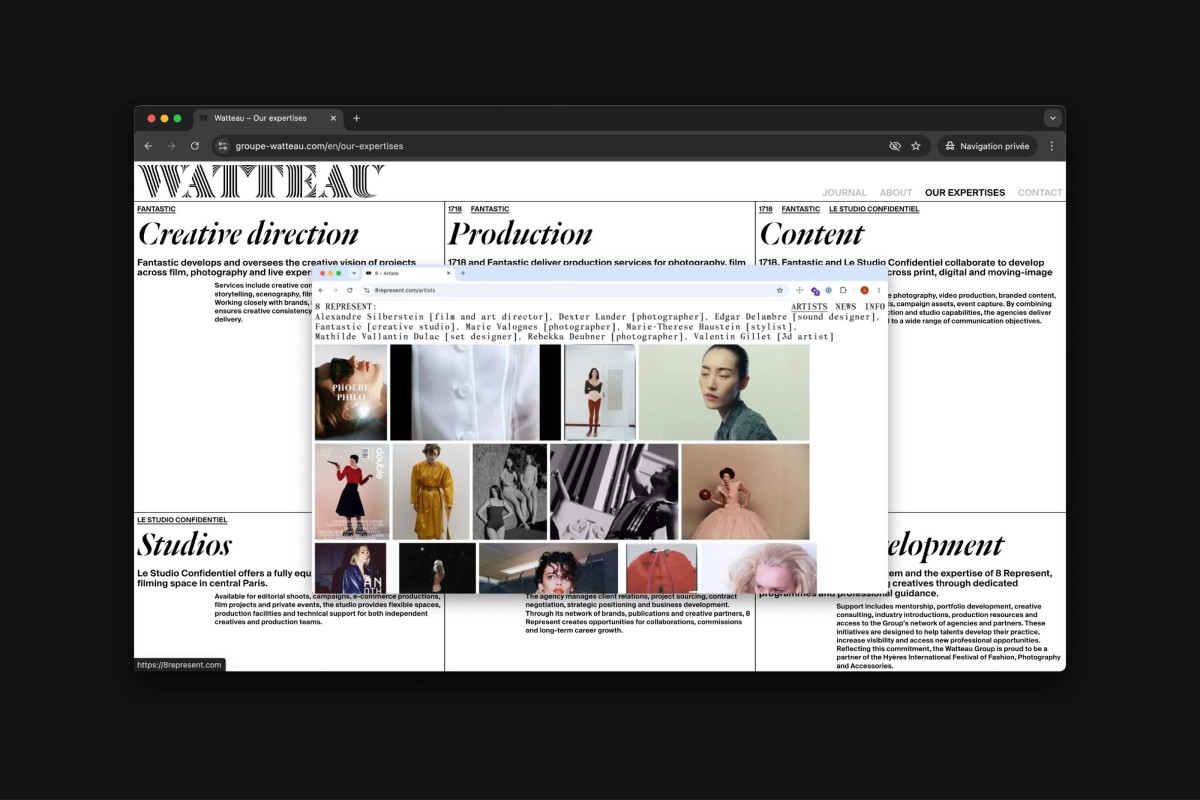Click artist name Dexter Lander
This screenshot has width=1200, height=800.
point(591,317)
